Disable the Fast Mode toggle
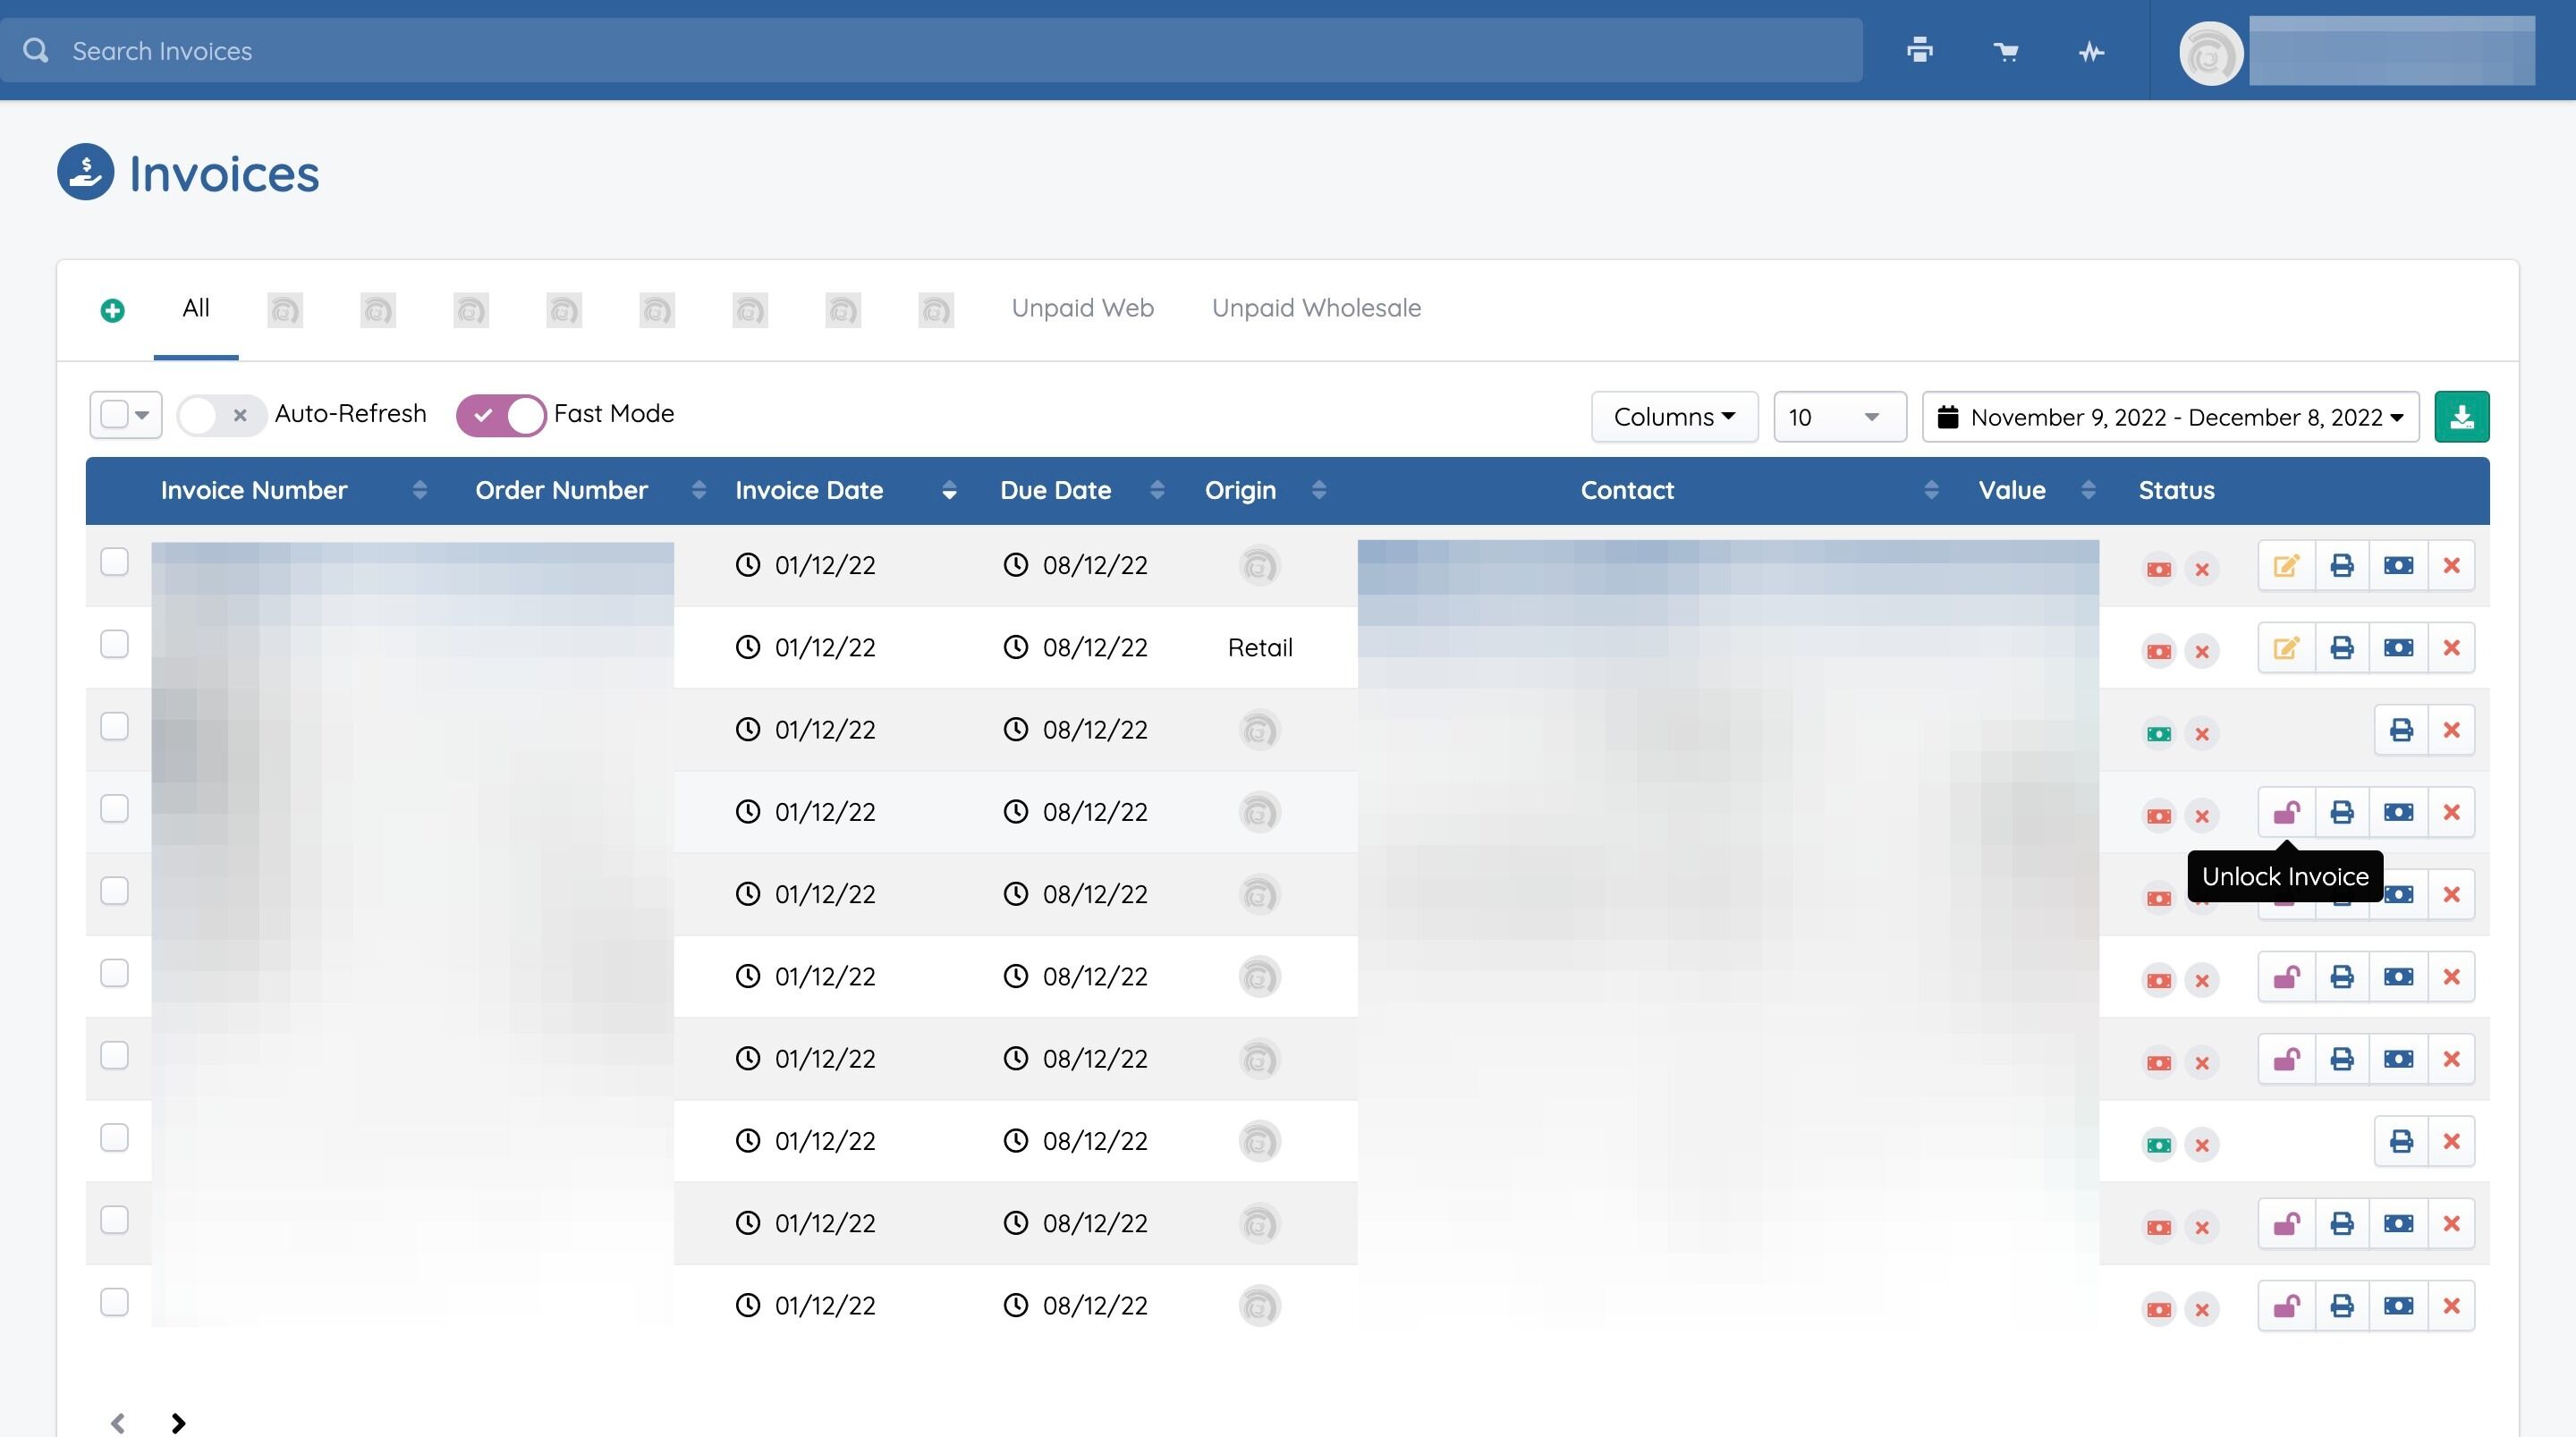 click(501, 415)
